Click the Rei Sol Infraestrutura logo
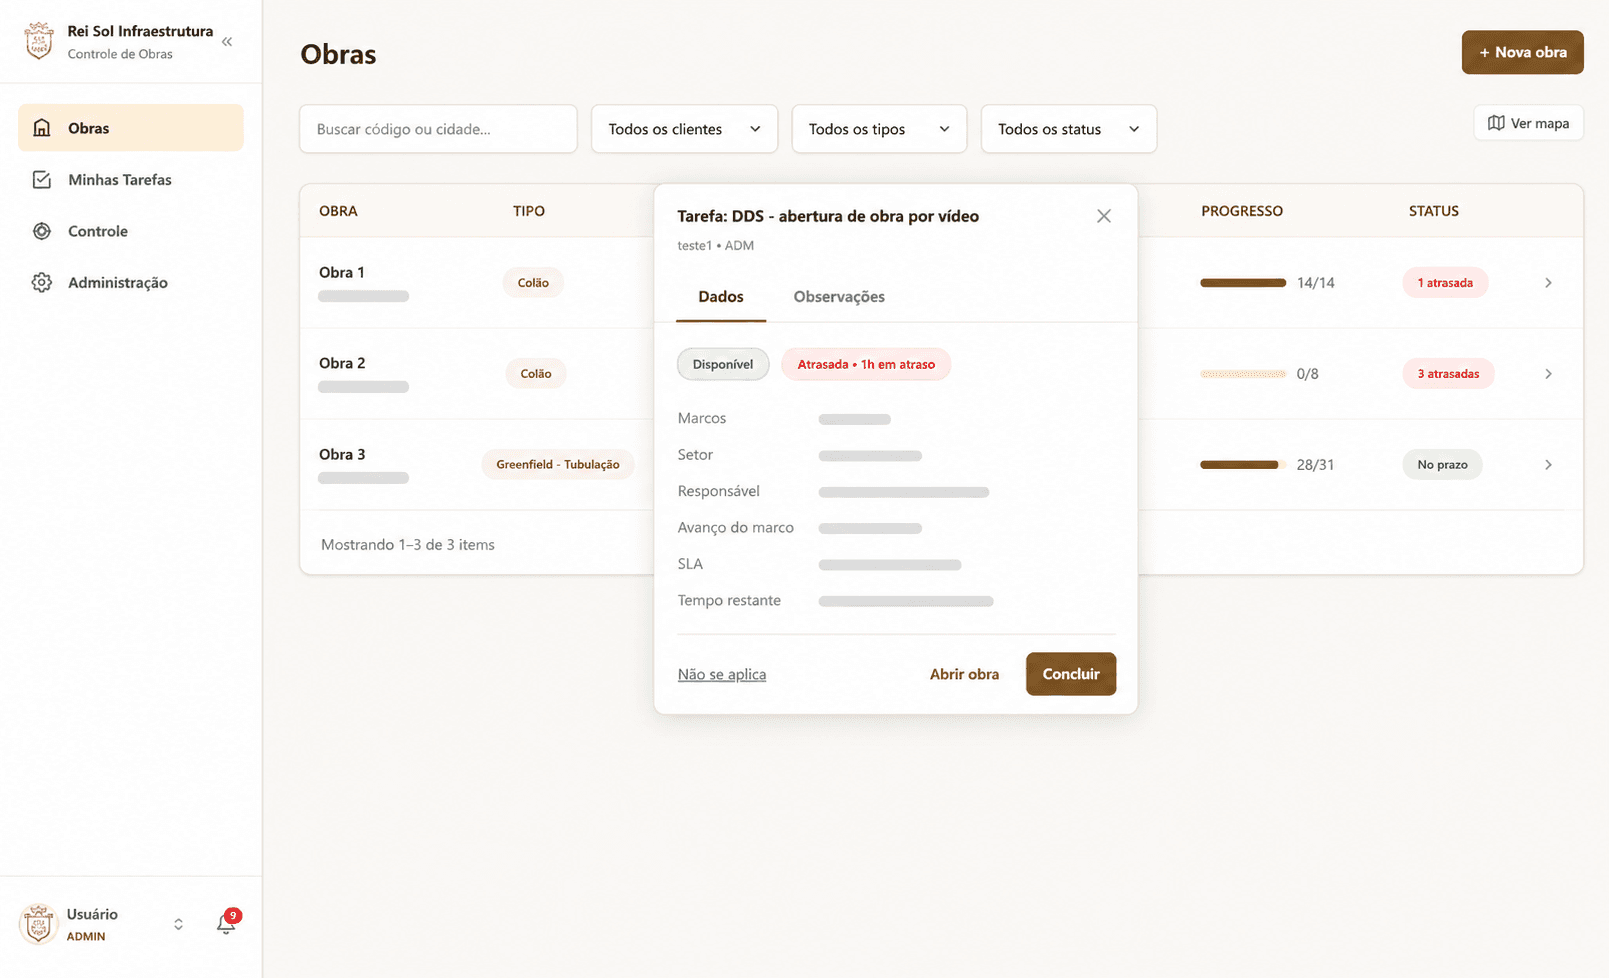Viewport: 1609px width, 978px height. click(39, 41)
